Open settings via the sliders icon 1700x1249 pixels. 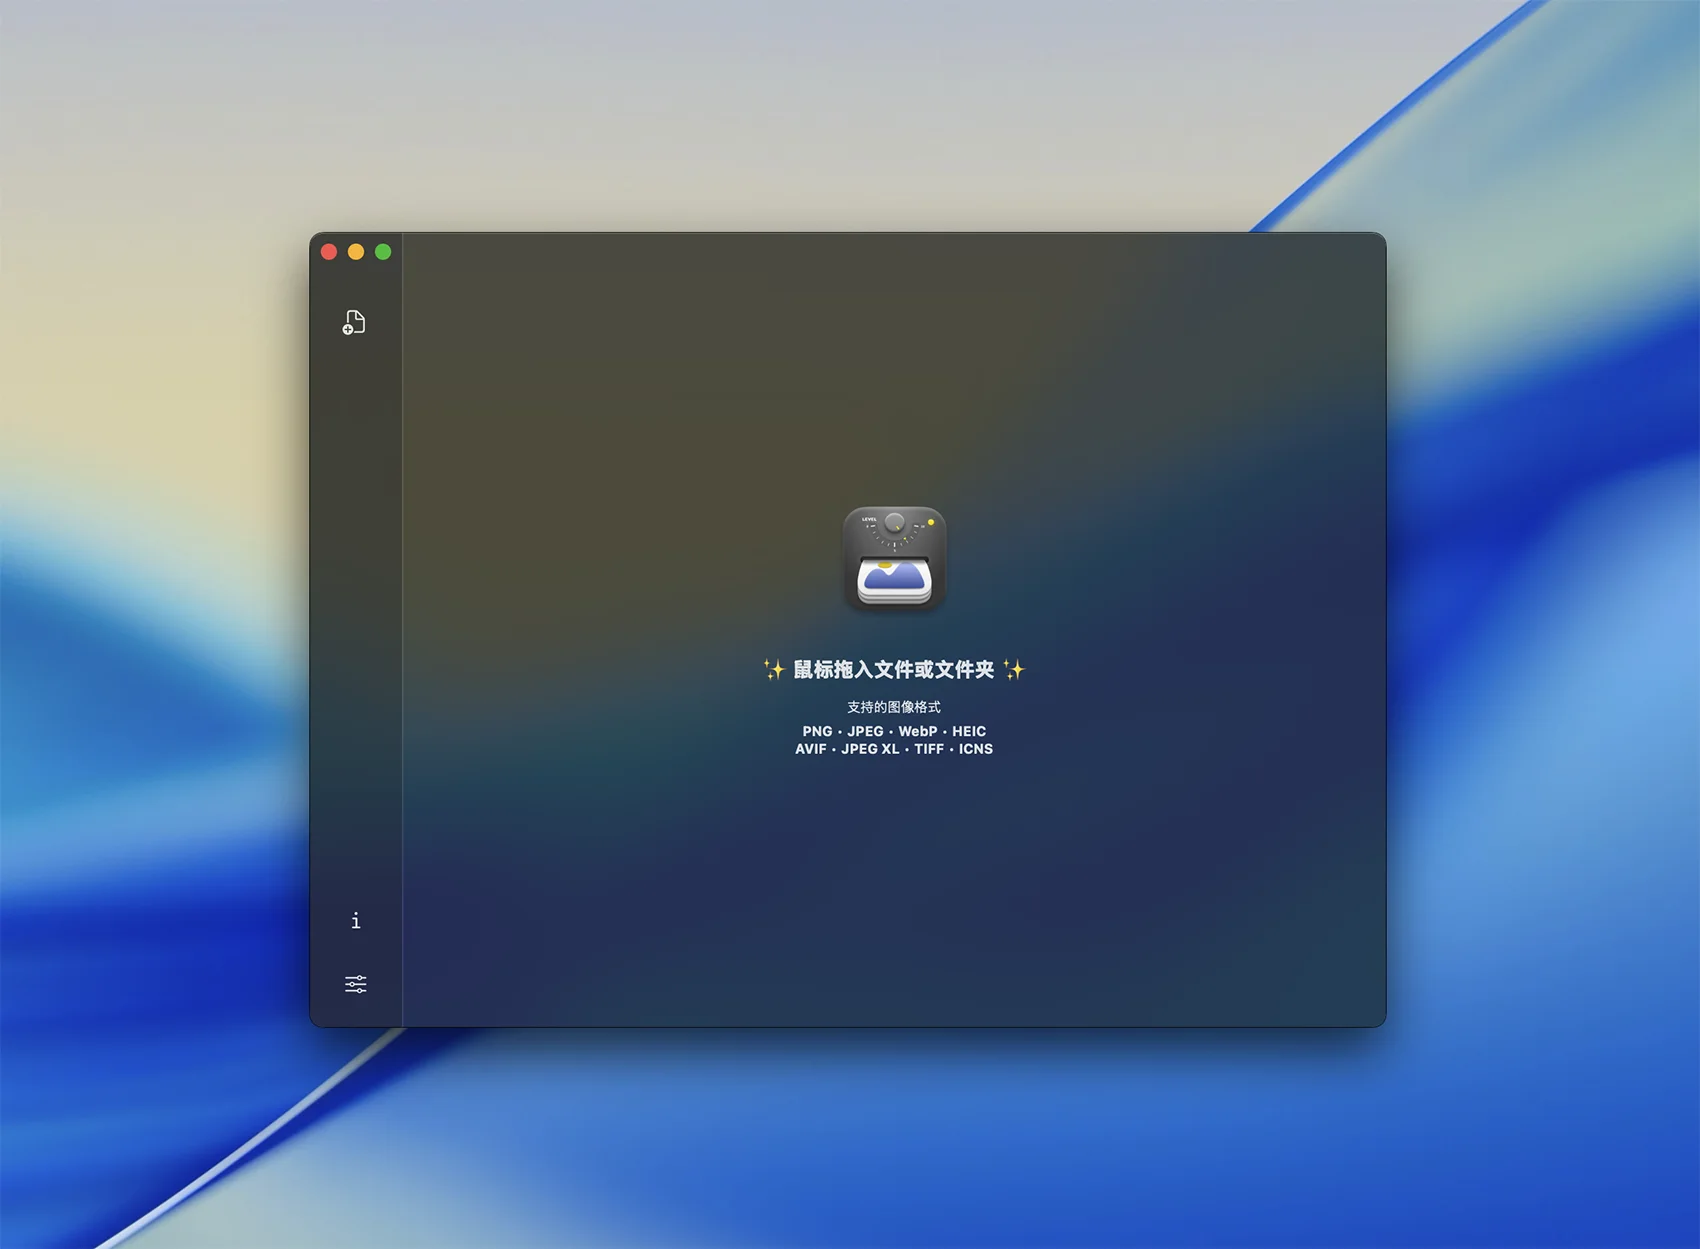355,984
